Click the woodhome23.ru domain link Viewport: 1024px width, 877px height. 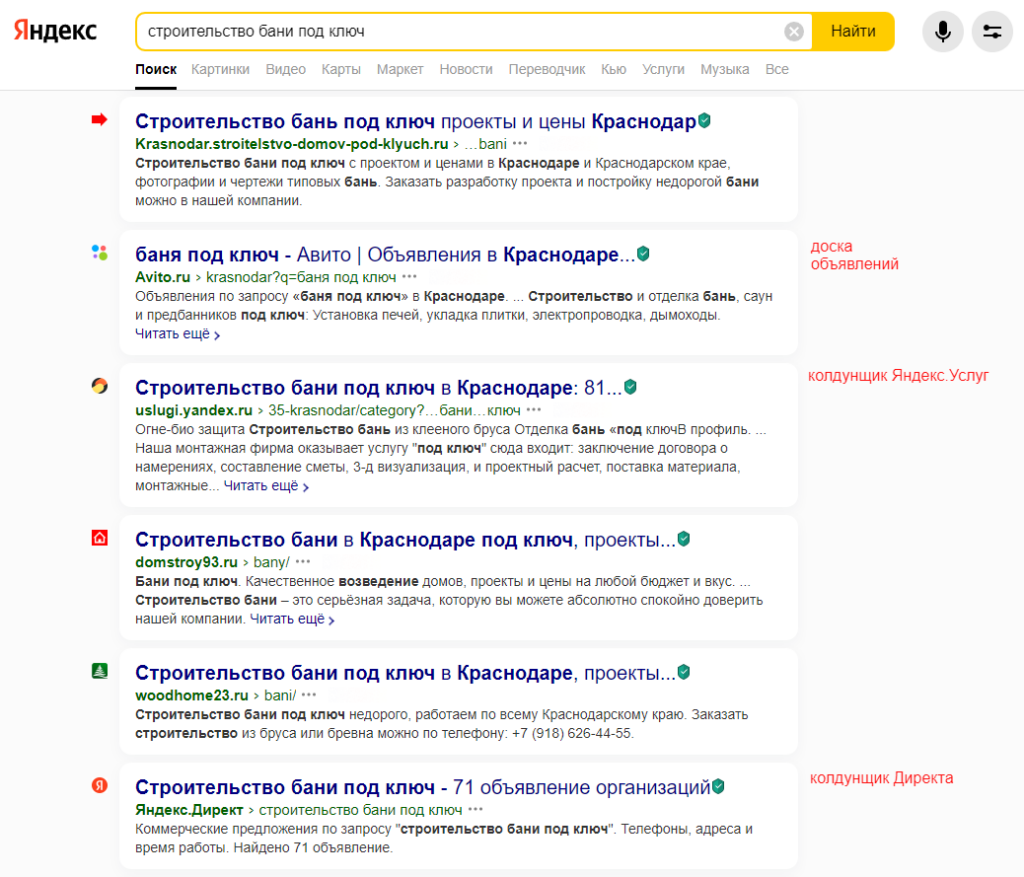tap(191, 695)
